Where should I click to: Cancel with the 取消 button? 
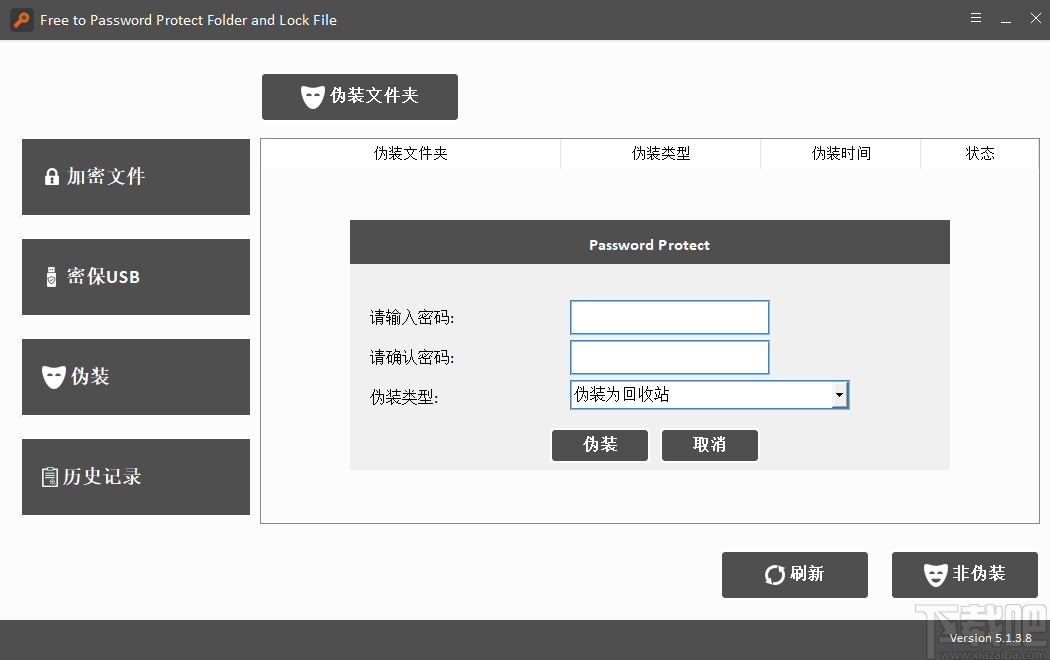tap(710, 445)
